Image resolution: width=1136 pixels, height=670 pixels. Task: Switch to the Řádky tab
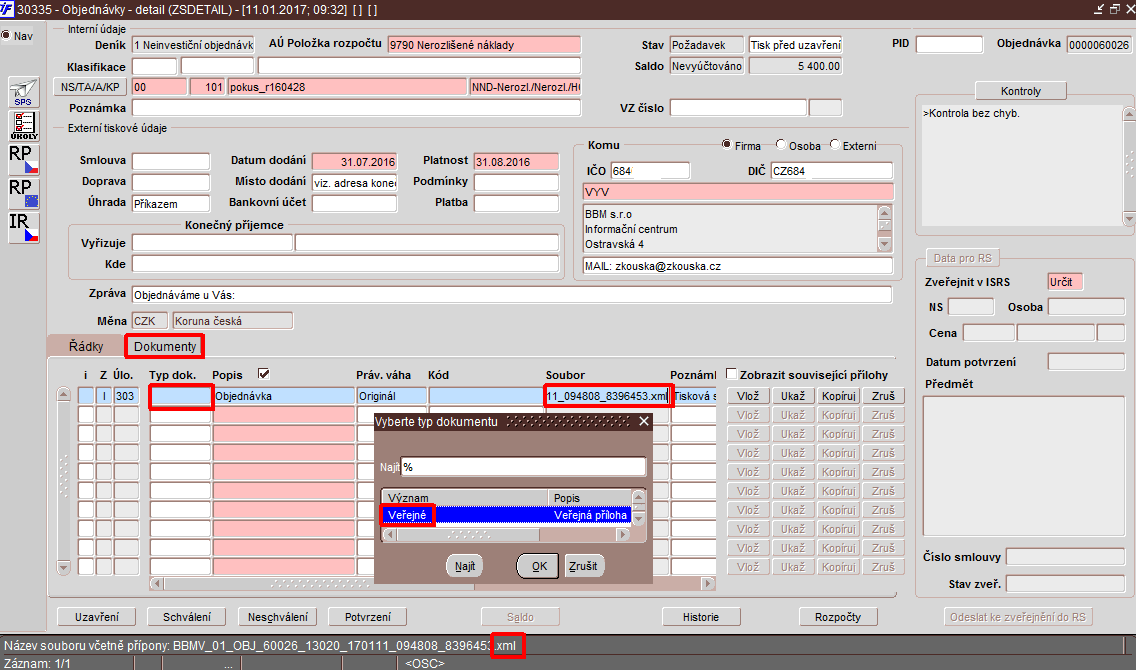[86, 346]
